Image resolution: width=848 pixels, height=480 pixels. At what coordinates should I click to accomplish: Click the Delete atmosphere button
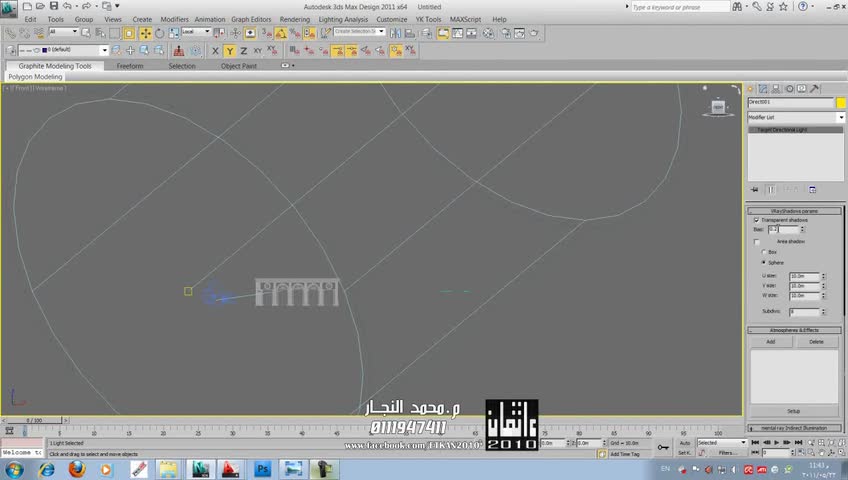click(x=816, y=342)
